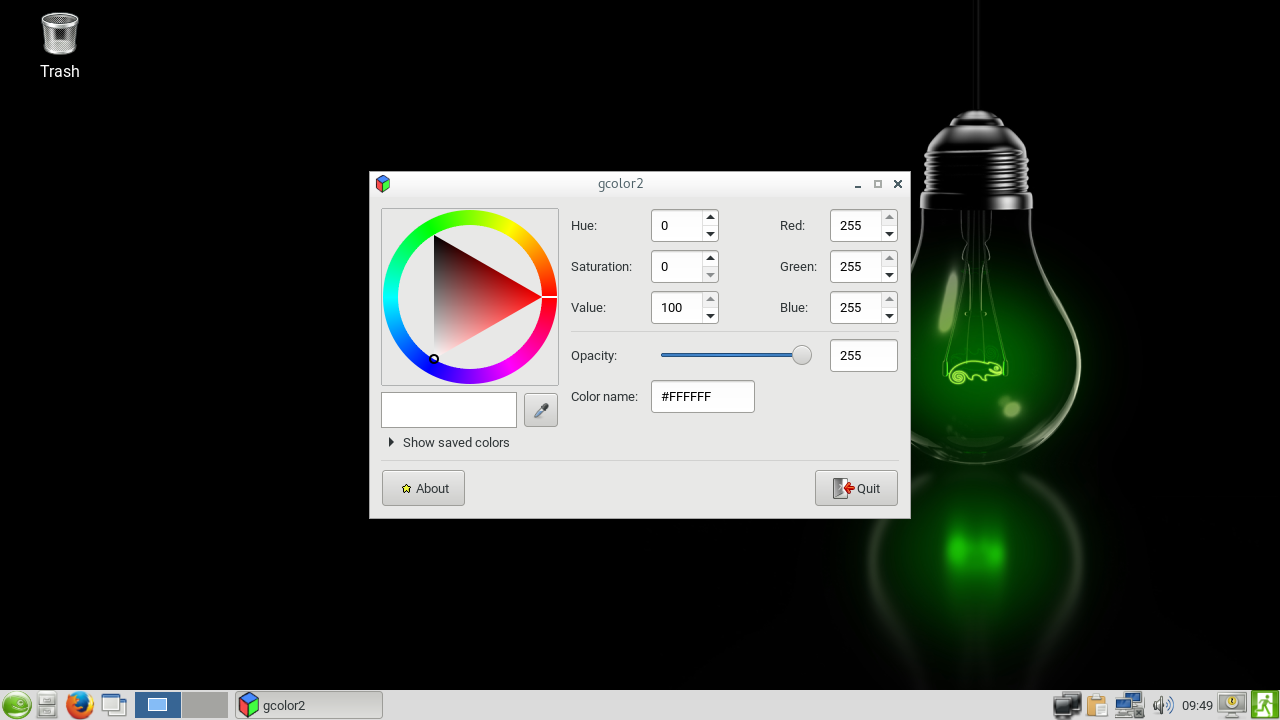This screenshot has width=1280, height=720.
Task: Click the white color preview swatch
Action: (x=449, y=410)
